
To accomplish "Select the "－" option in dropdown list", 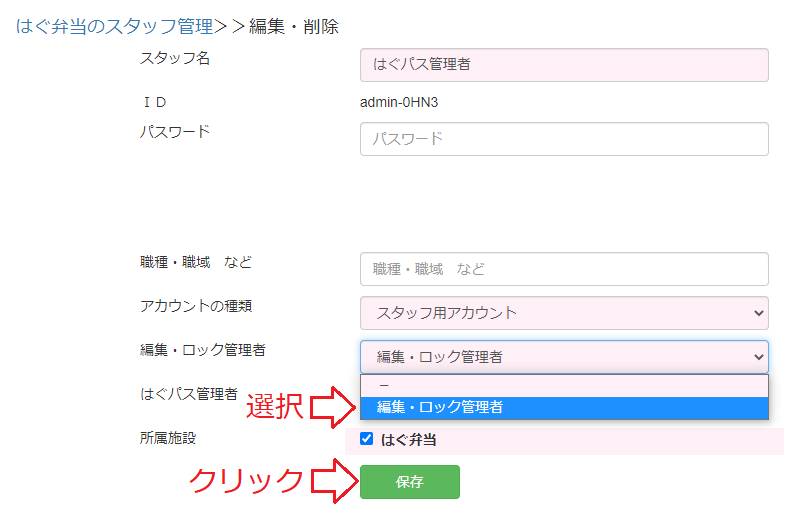I will tap(564, 385).
